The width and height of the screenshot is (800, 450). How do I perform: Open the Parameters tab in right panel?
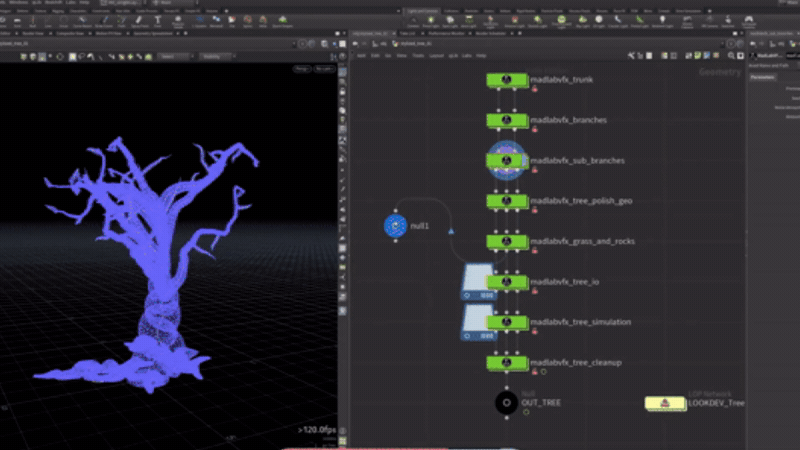[x=762, y=77]
